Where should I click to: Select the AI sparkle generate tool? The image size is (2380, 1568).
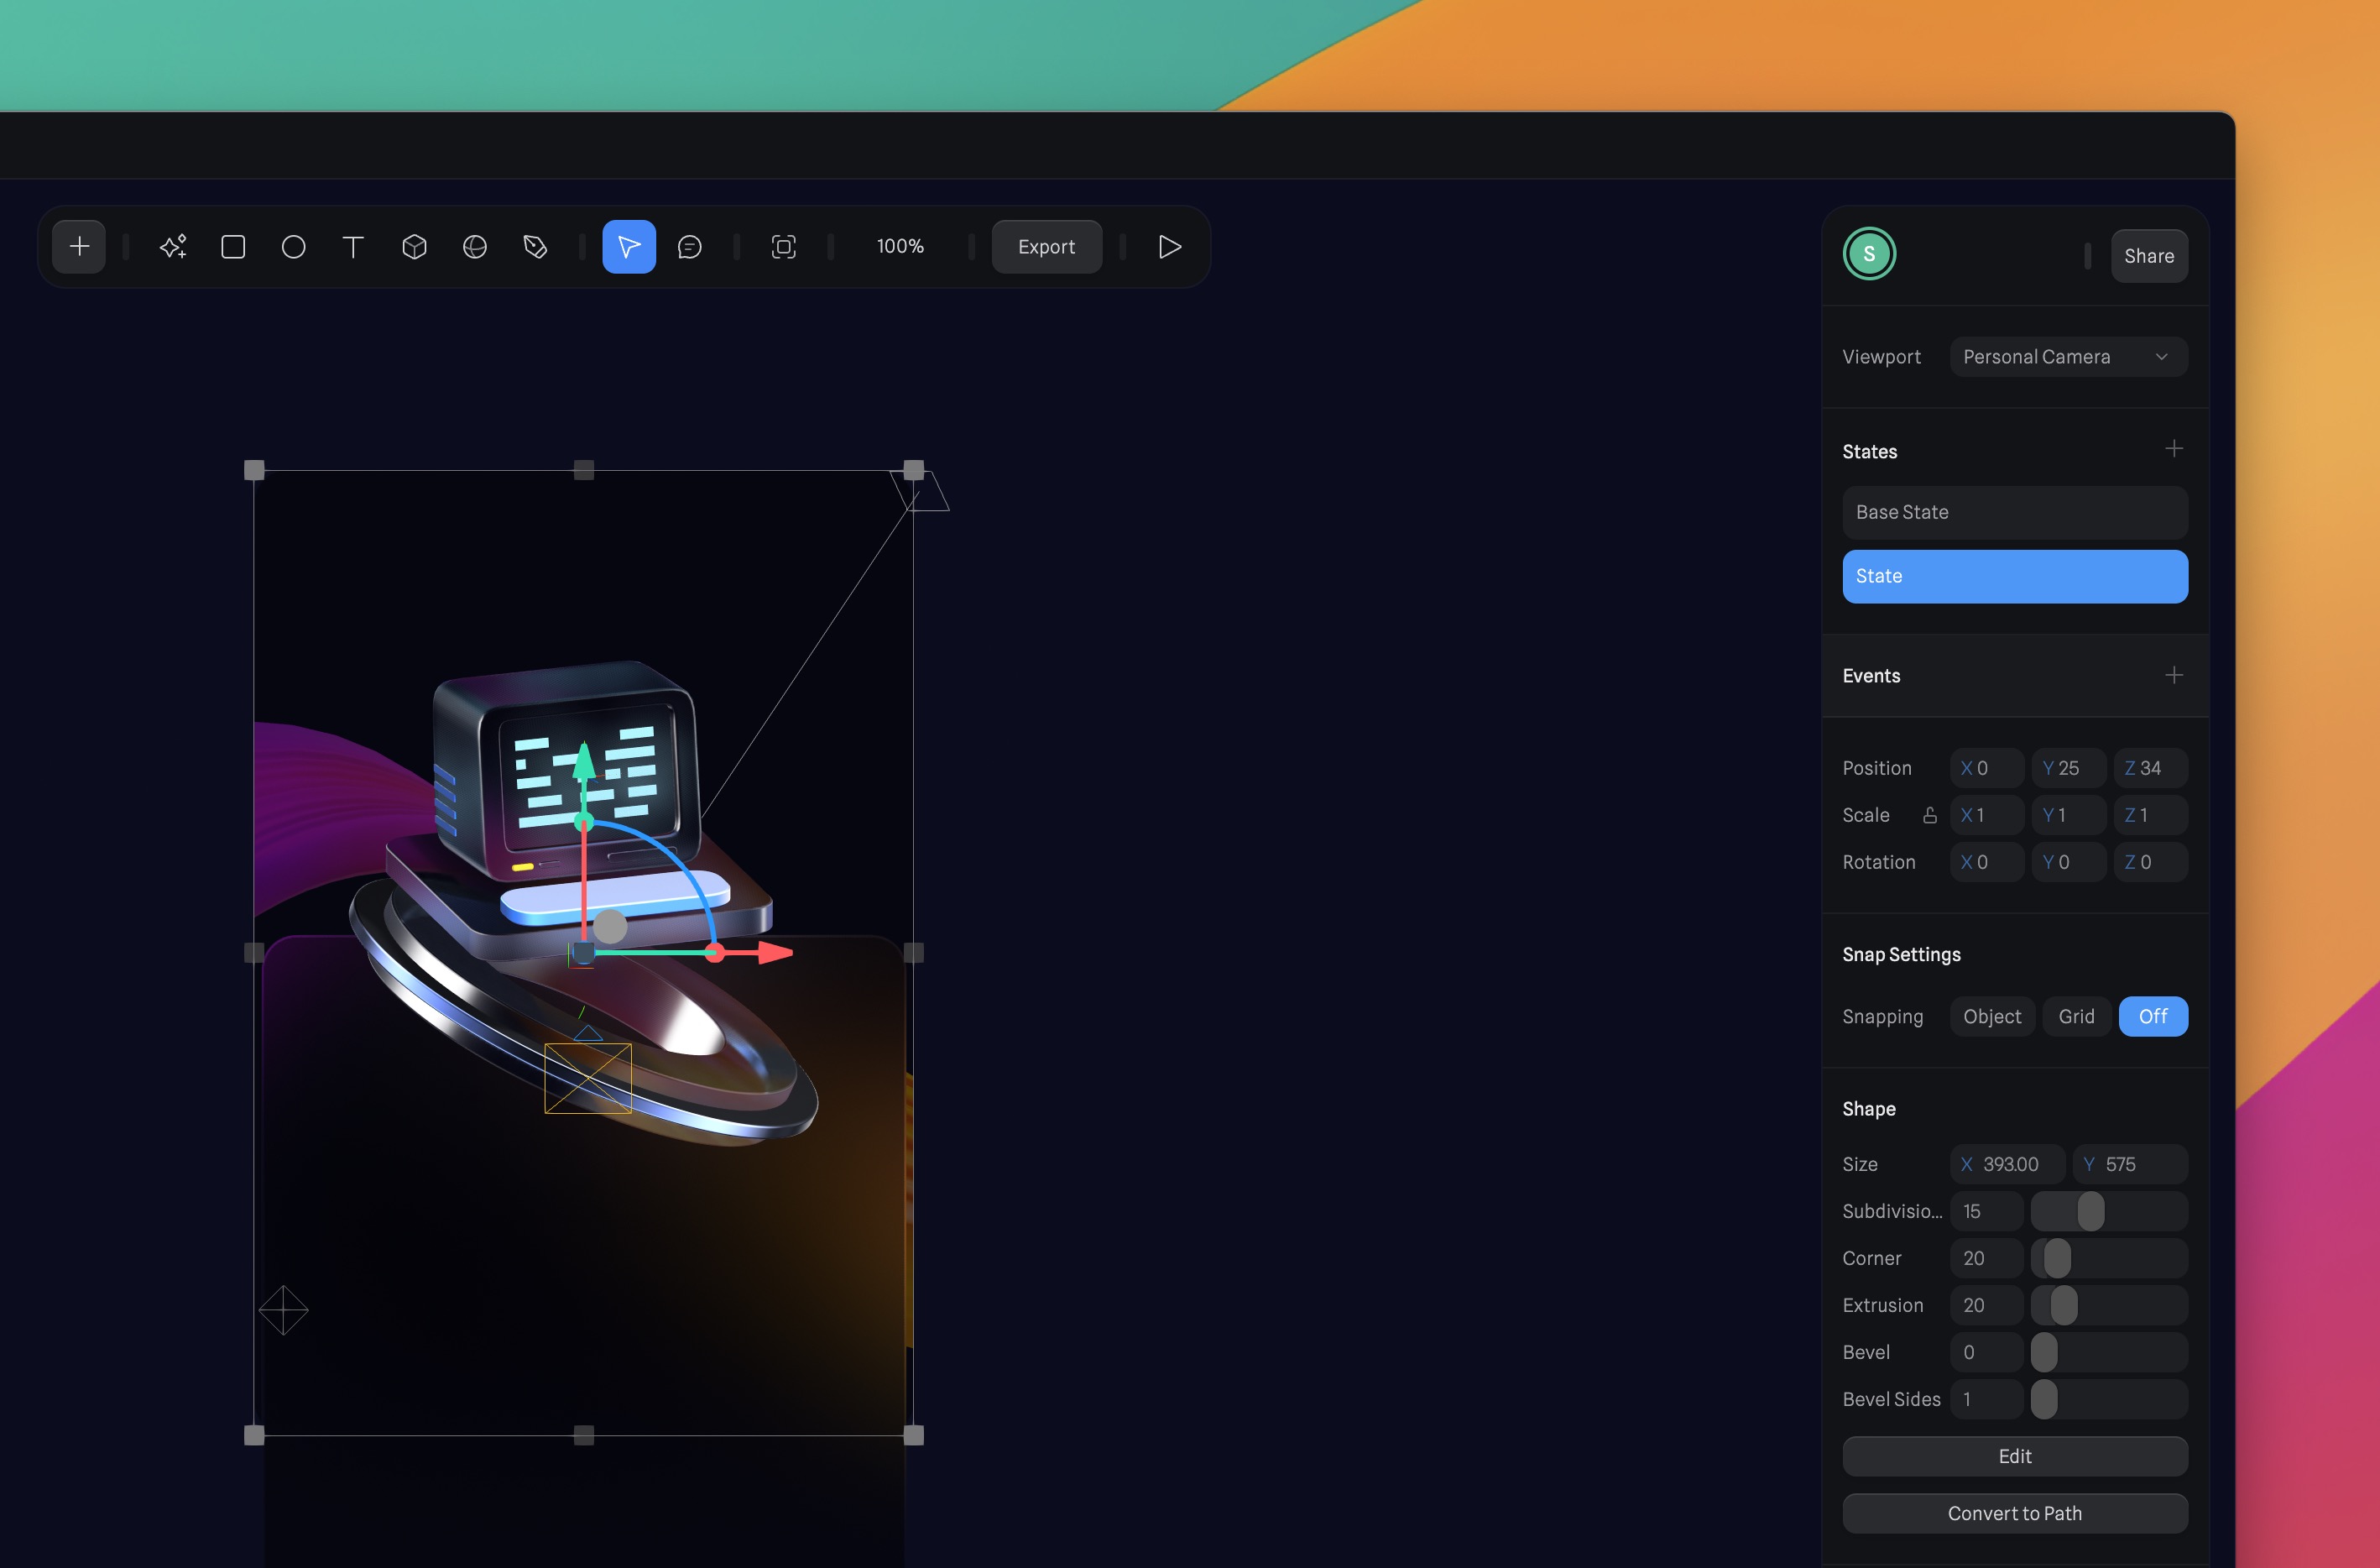point(173,246)
